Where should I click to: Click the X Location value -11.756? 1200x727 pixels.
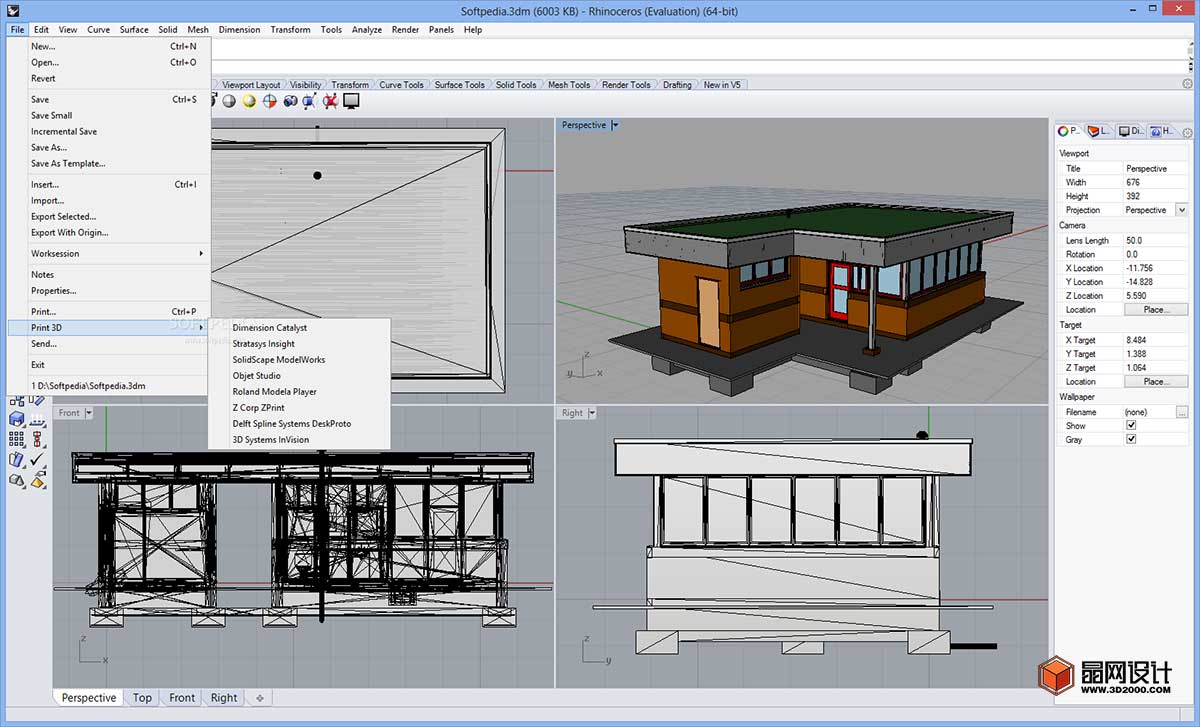click(1139, 268)
